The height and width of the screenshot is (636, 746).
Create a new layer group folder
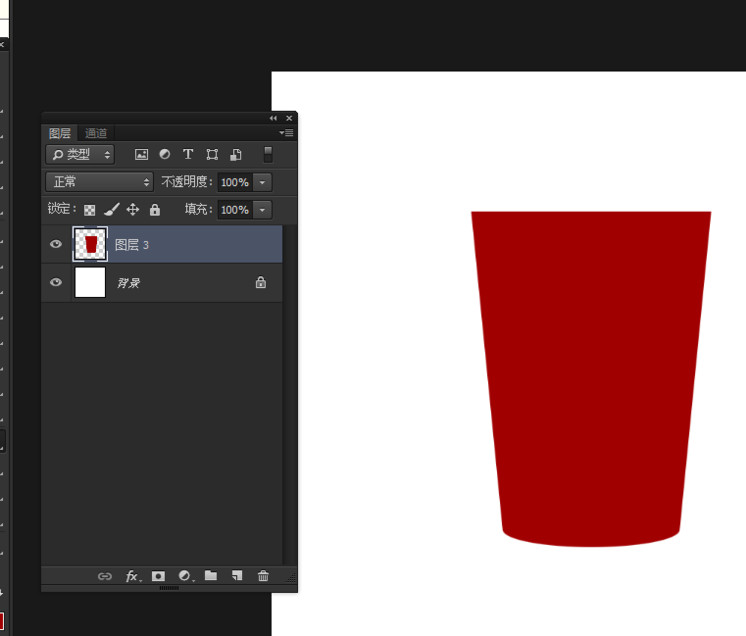coord(211,576)
